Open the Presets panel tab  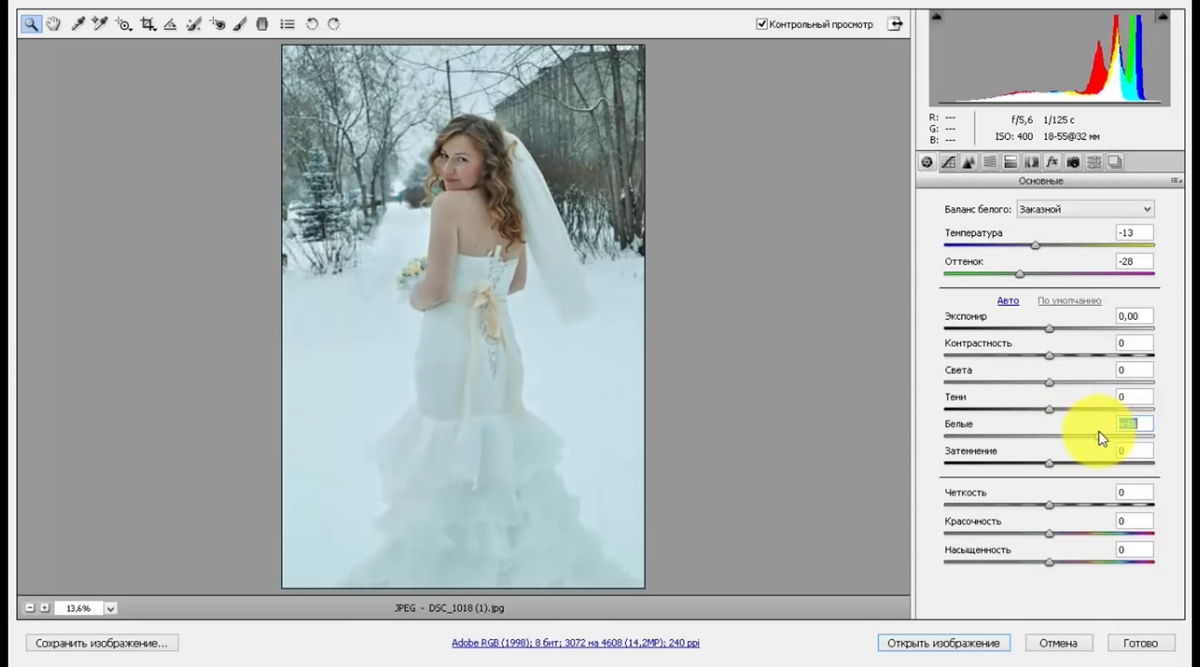coord(1094,162)
